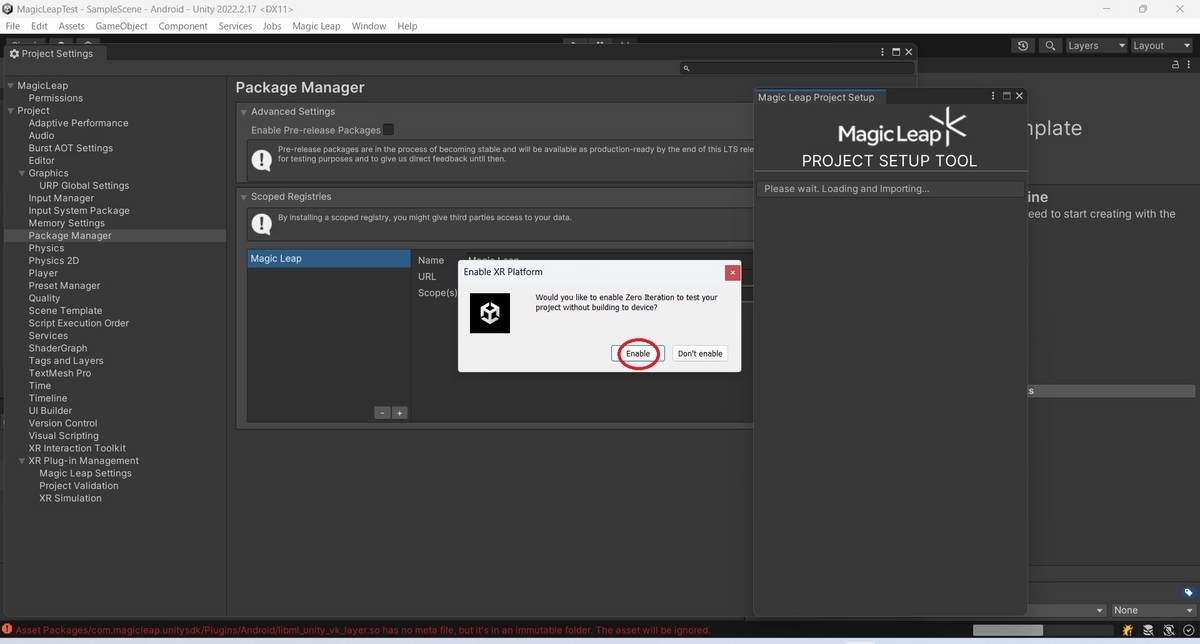Select Script Execution Order entry
Viewport: 1200px width, 644px height.
tap(79, 323)
